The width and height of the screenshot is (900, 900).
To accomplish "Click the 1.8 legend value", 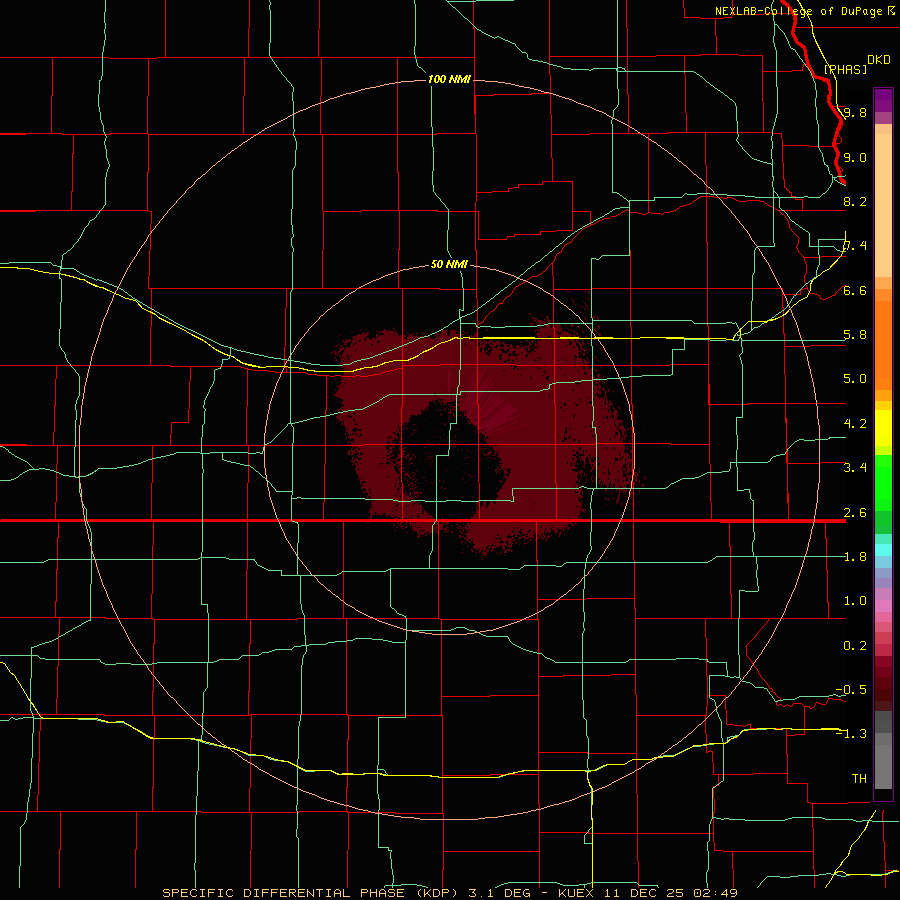I will point(855,557).
